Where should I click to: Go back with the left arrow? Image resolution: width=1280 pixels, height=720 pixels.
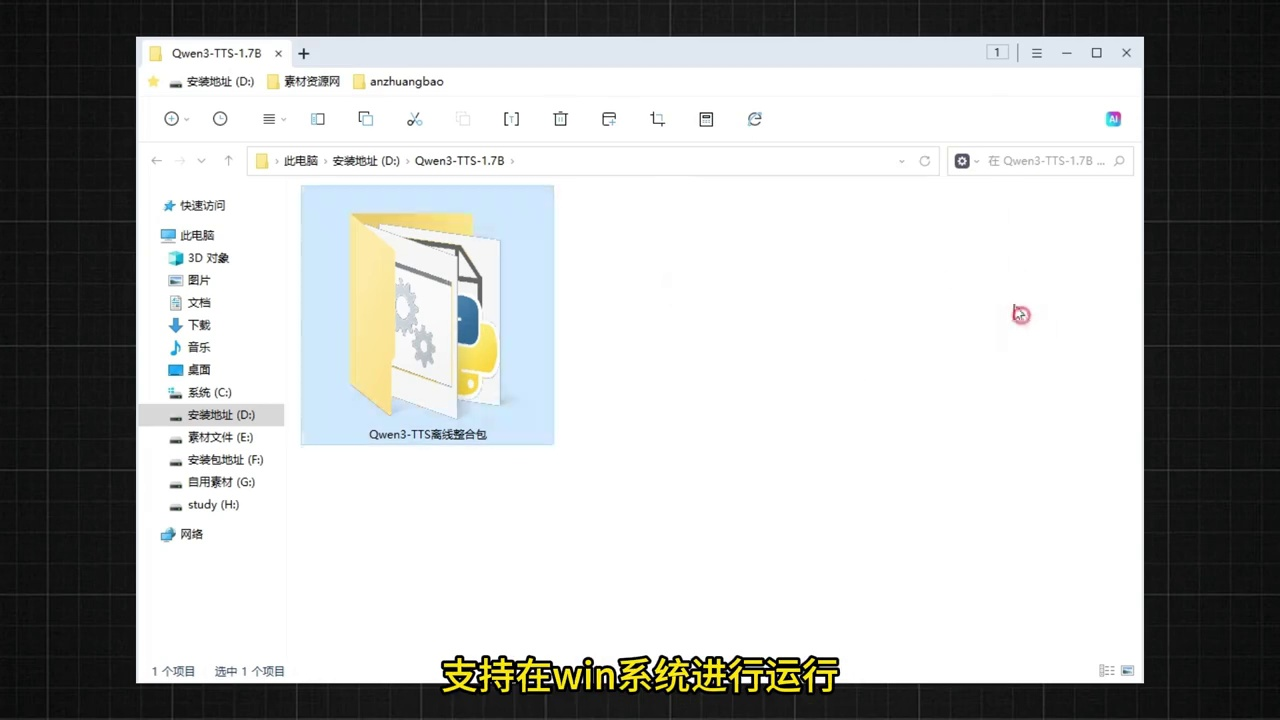coord(157,161)
